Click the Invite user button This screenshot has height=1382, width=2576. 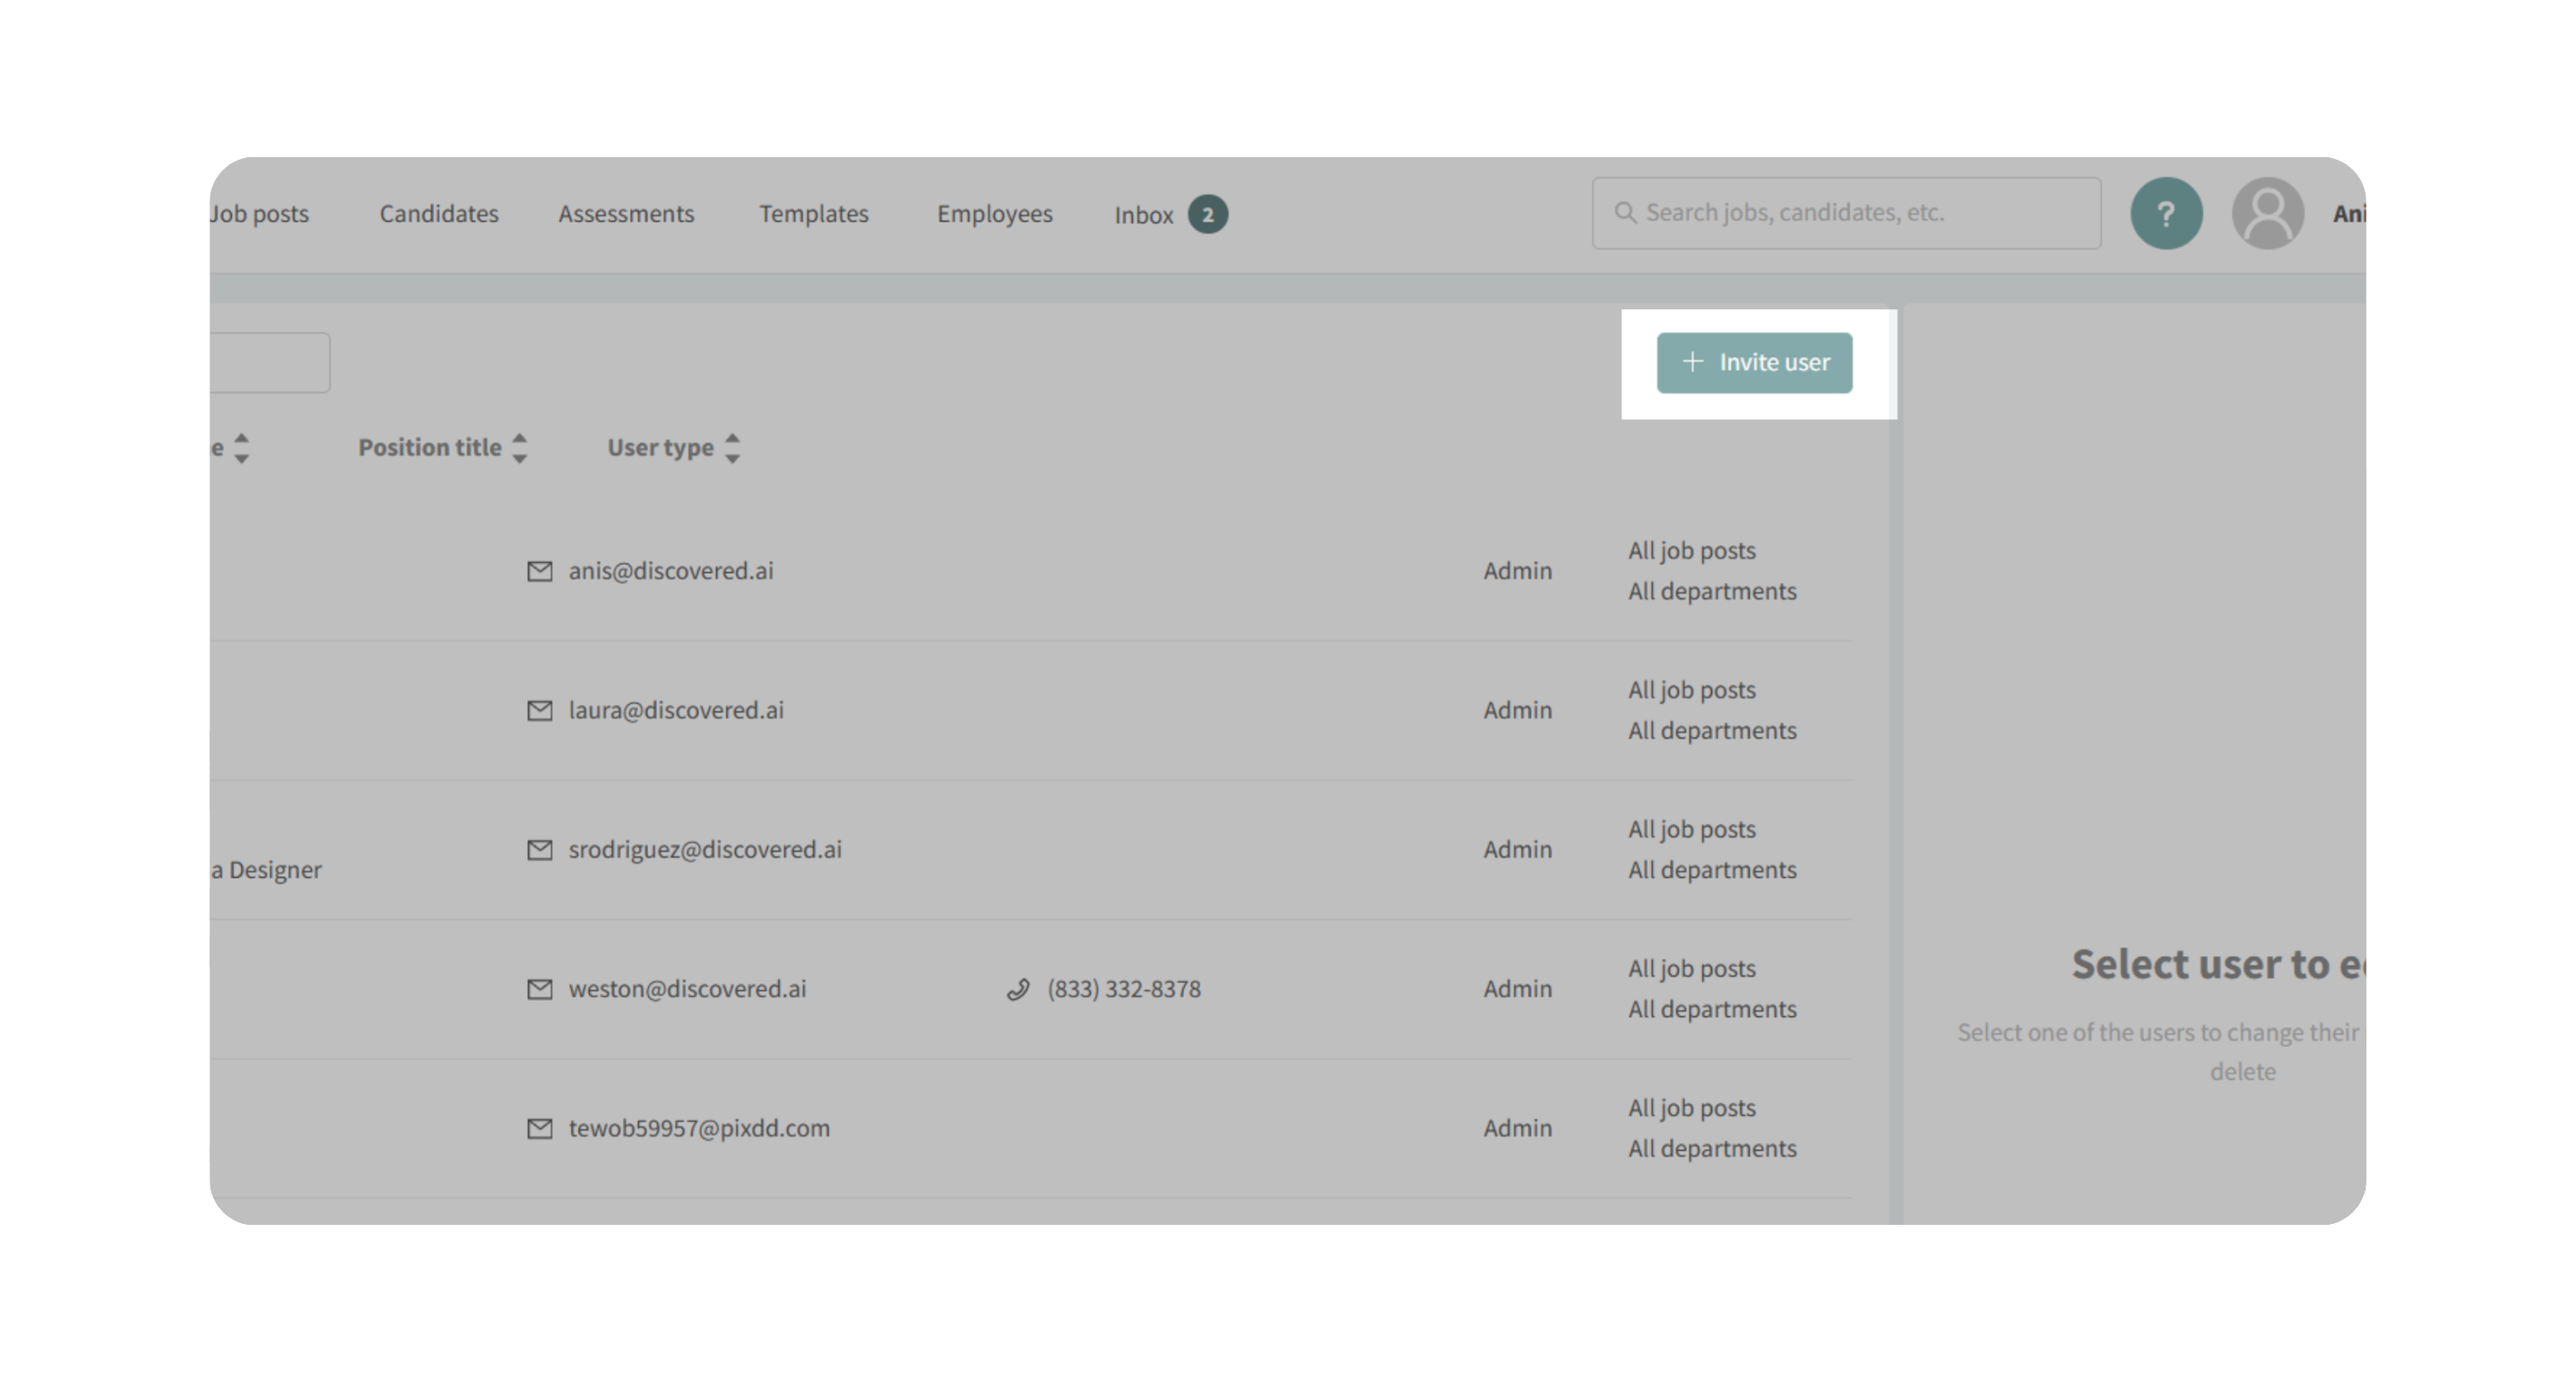point(1754,362)
